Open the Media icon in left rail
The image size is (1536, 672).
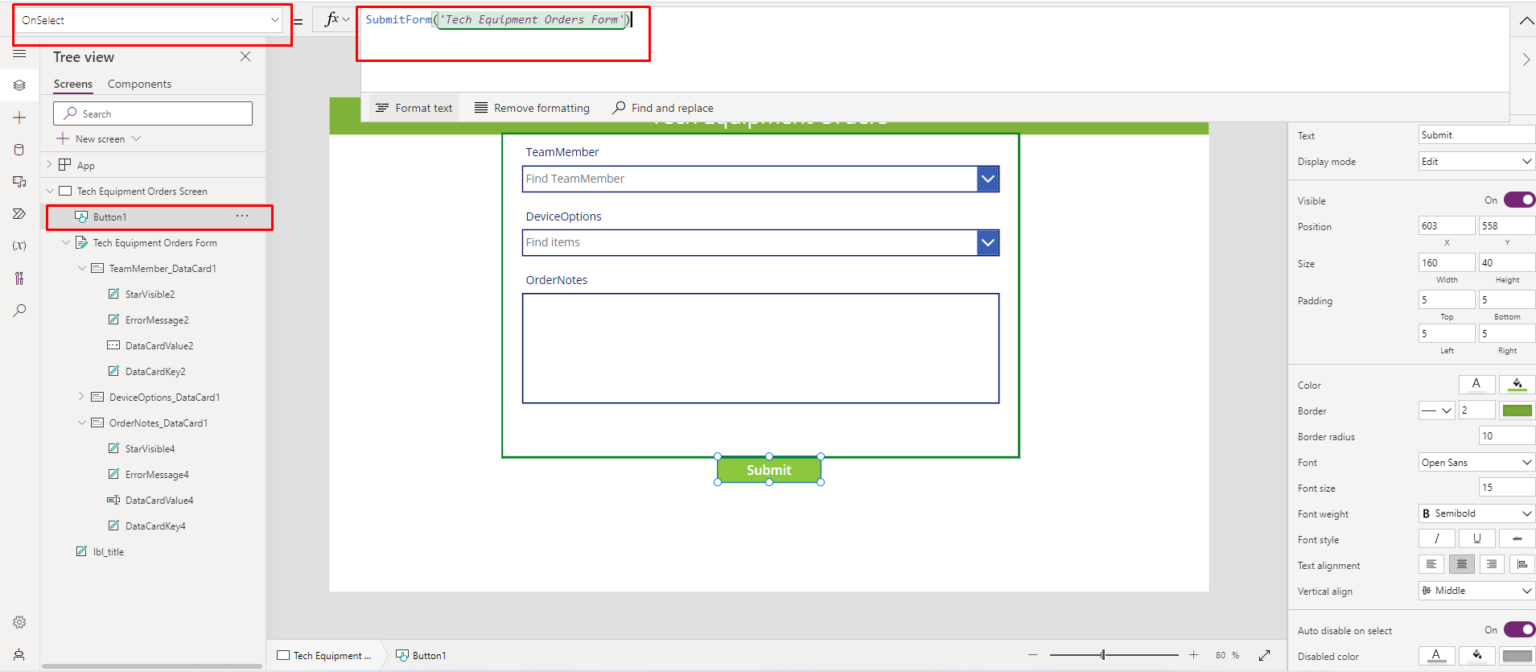pos(19,182)
